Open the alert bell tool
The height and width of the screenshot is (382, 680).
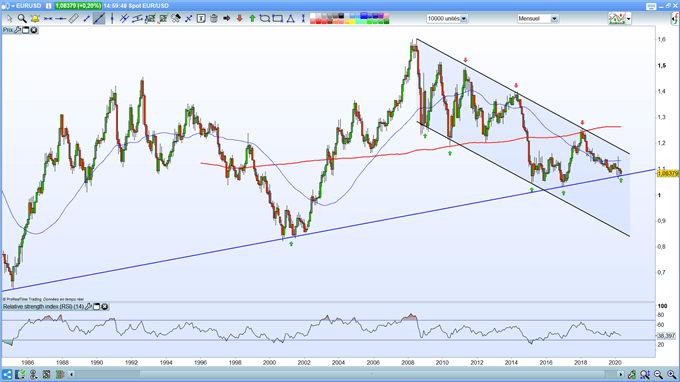35,19
